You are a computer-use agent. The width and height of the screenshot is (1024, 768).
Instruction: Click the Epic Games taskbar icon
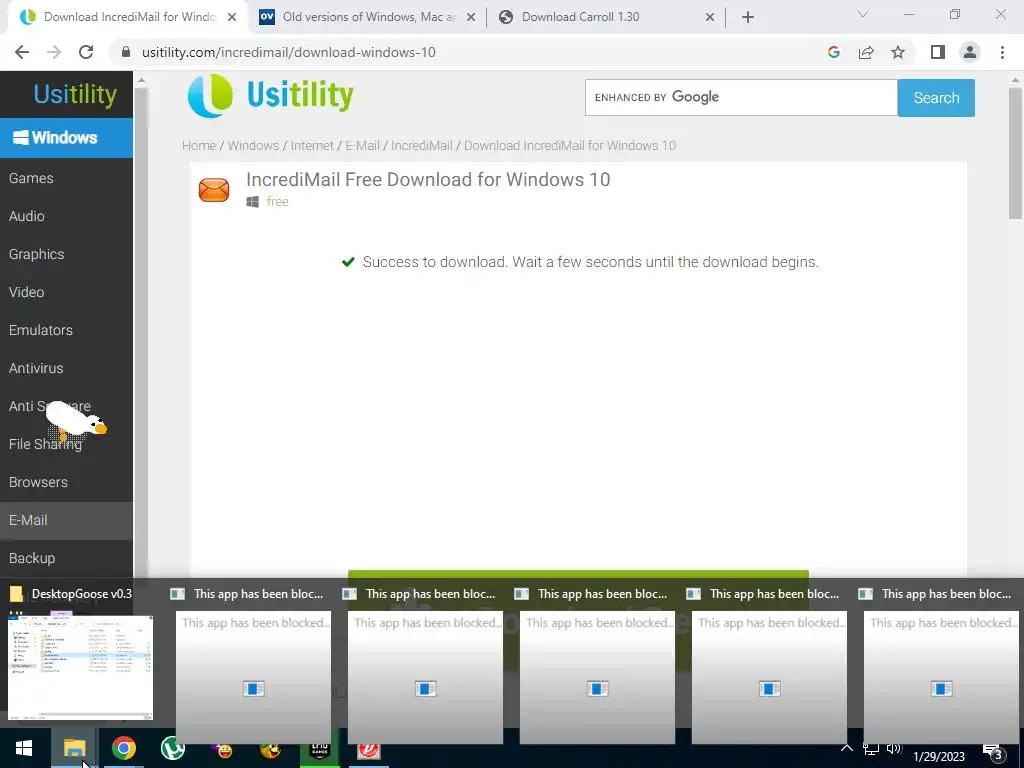[319, 749]
